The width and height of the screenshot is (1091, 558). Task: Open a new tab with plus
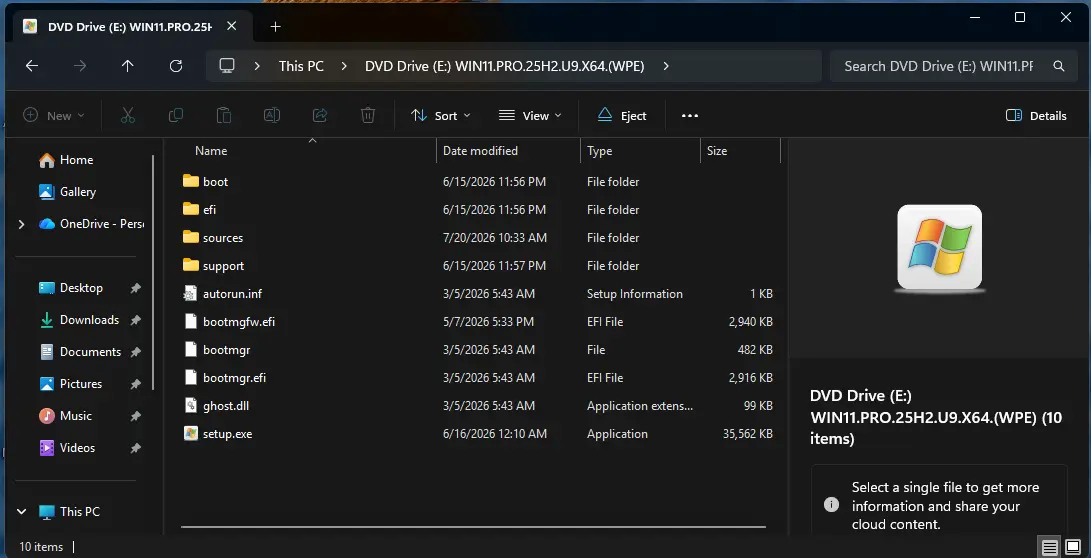(276, 26)
